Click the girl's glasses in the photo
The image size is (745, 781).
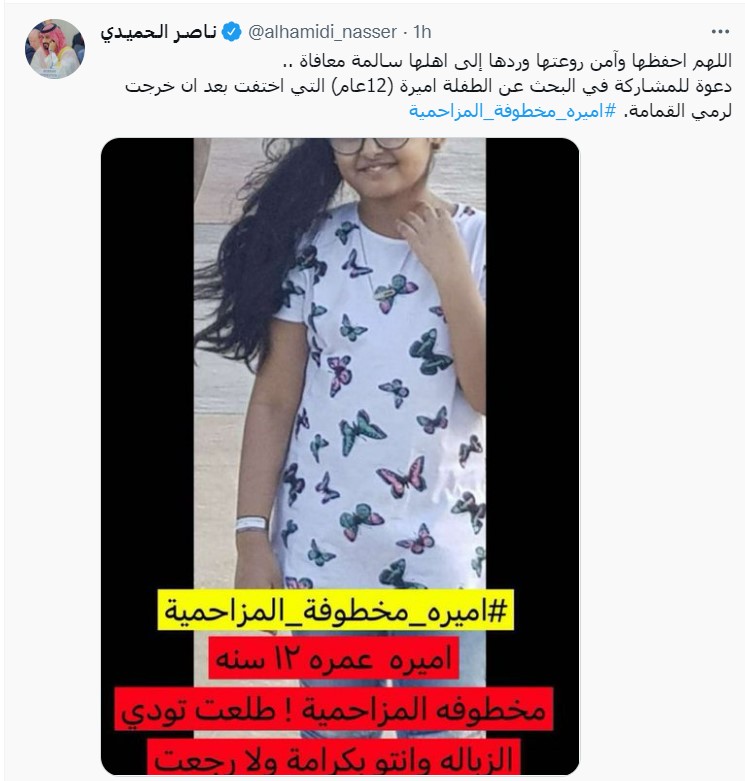point(370,145)
